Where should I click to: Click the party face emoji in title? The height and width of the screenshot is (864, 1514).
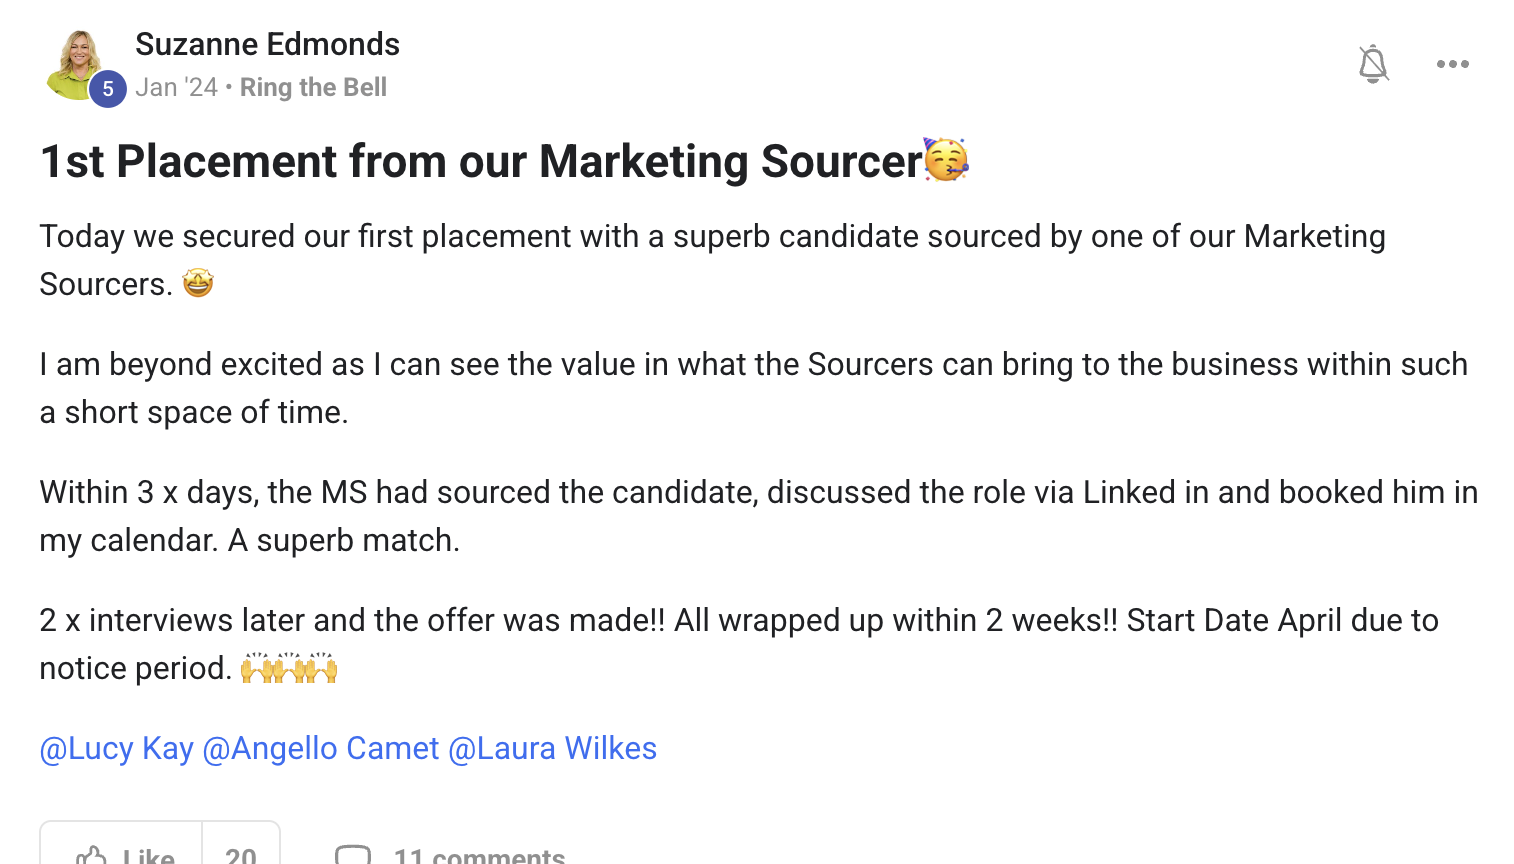coord(946,160)
